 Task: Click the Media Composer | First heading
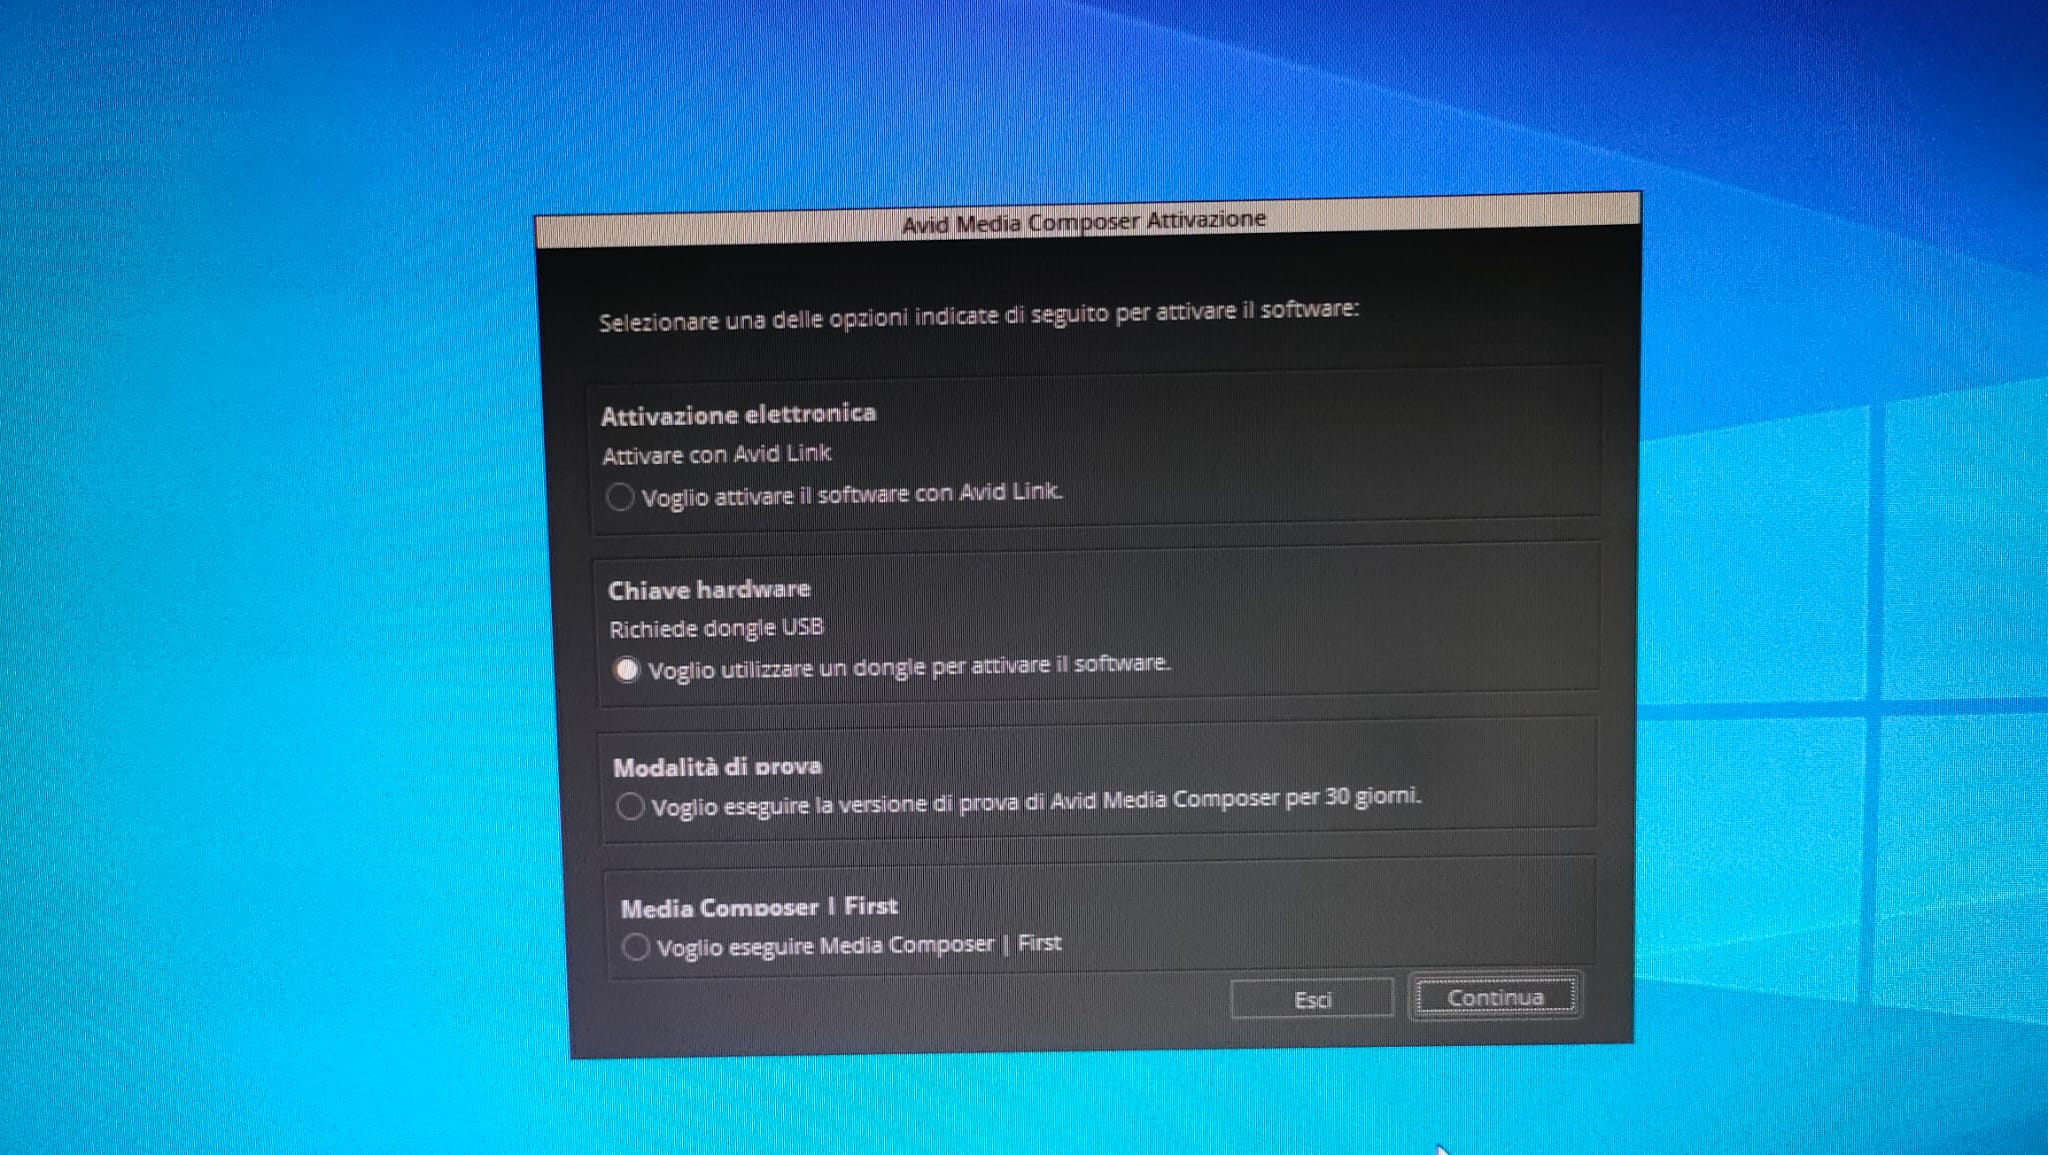click(x=759, y=907)
